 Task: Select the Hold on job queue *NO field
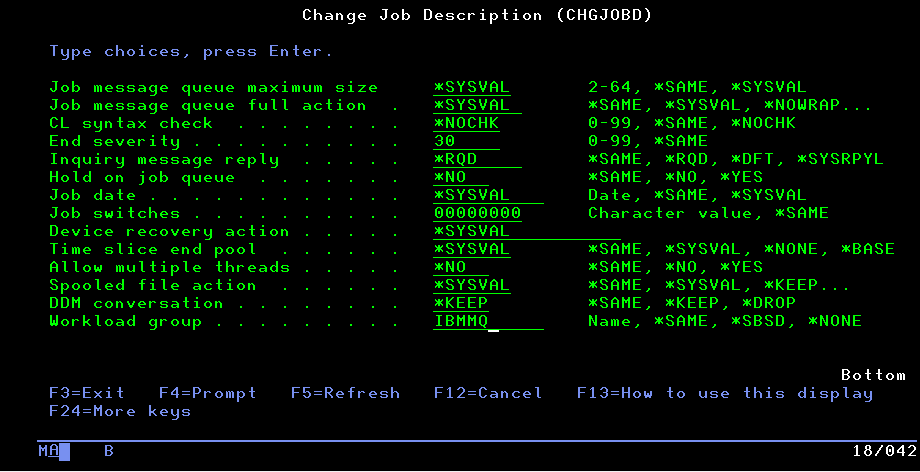(461, 177)
